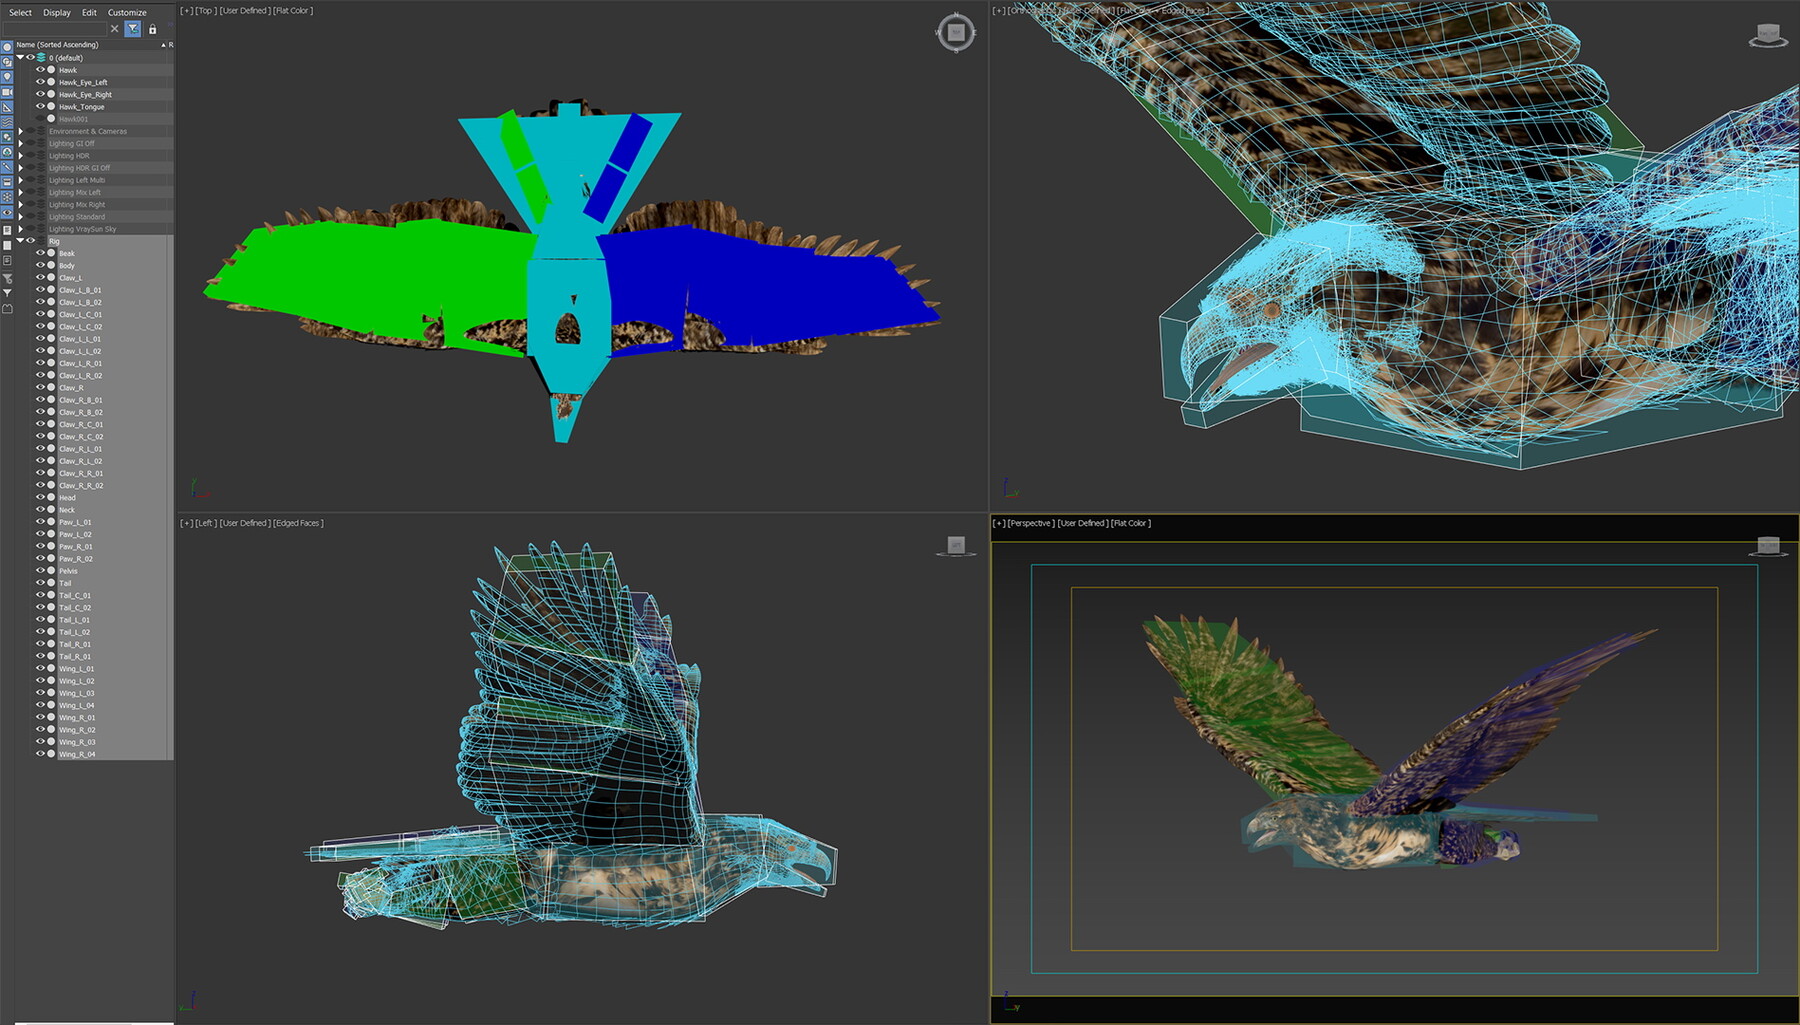Click inside the Scene Explorer search field
Screen dimensions: 1800x1025
(55, 28)
